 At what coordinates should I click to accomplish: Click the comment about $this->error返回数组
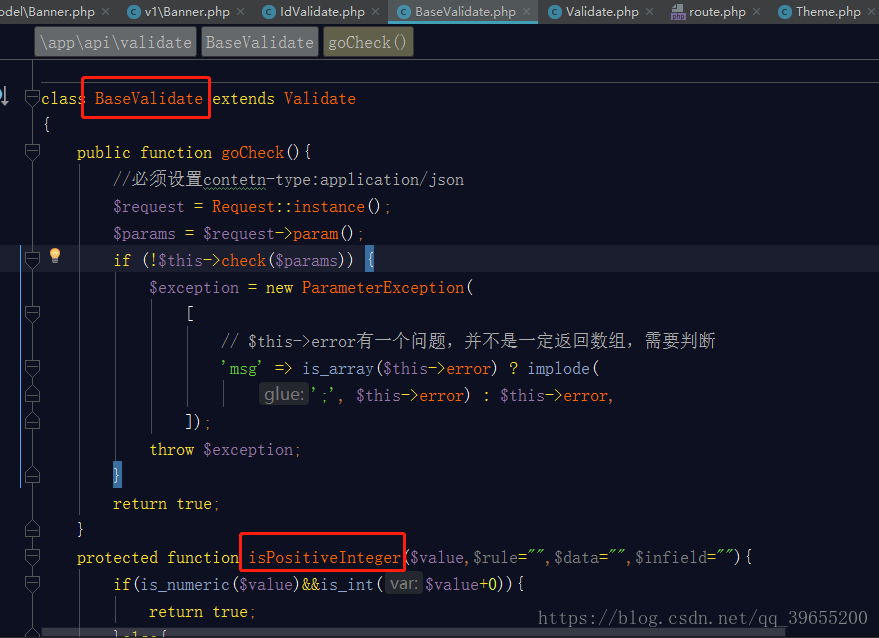(468, 341)
